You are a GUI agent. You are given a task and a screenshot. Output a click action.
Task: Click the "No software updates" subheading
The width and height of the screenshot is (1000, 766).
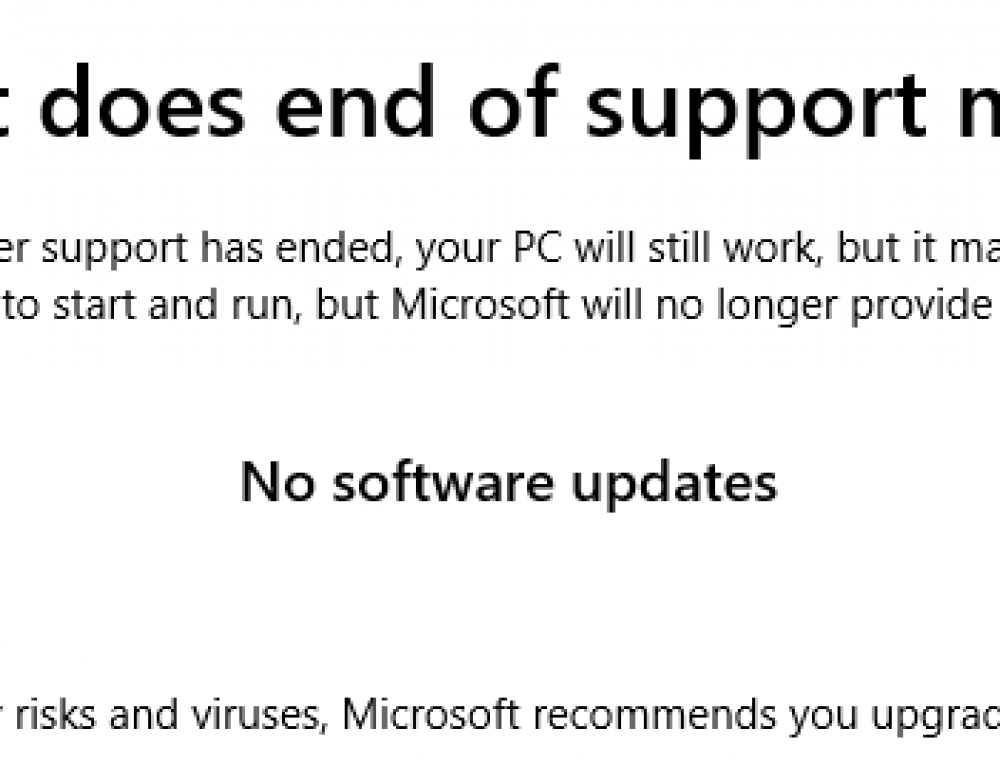click(x=508, y=483)
